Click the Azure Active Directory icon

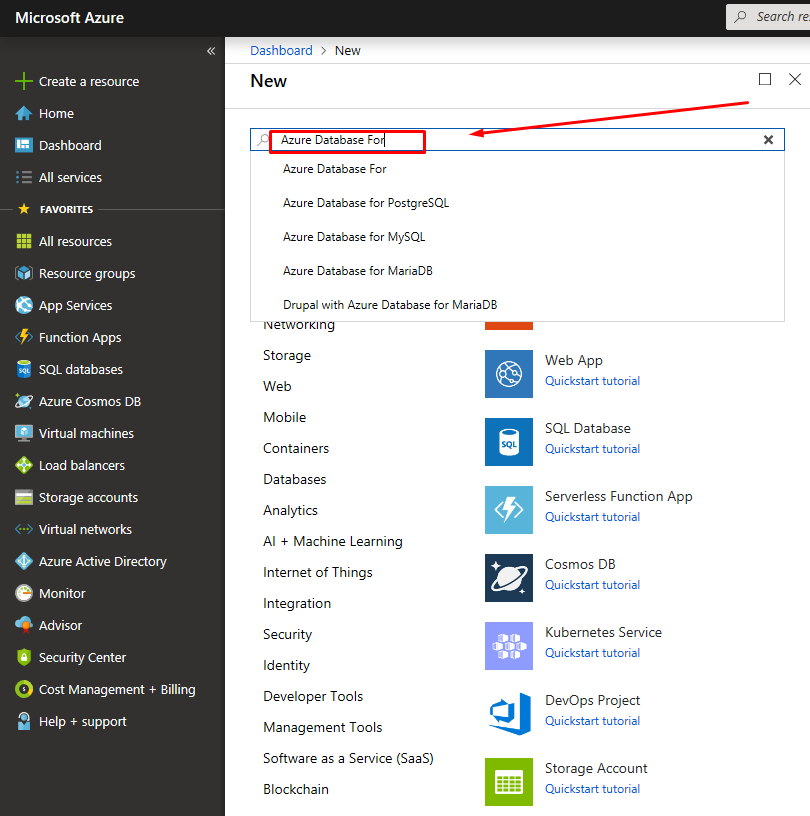(x=24, y=562)
